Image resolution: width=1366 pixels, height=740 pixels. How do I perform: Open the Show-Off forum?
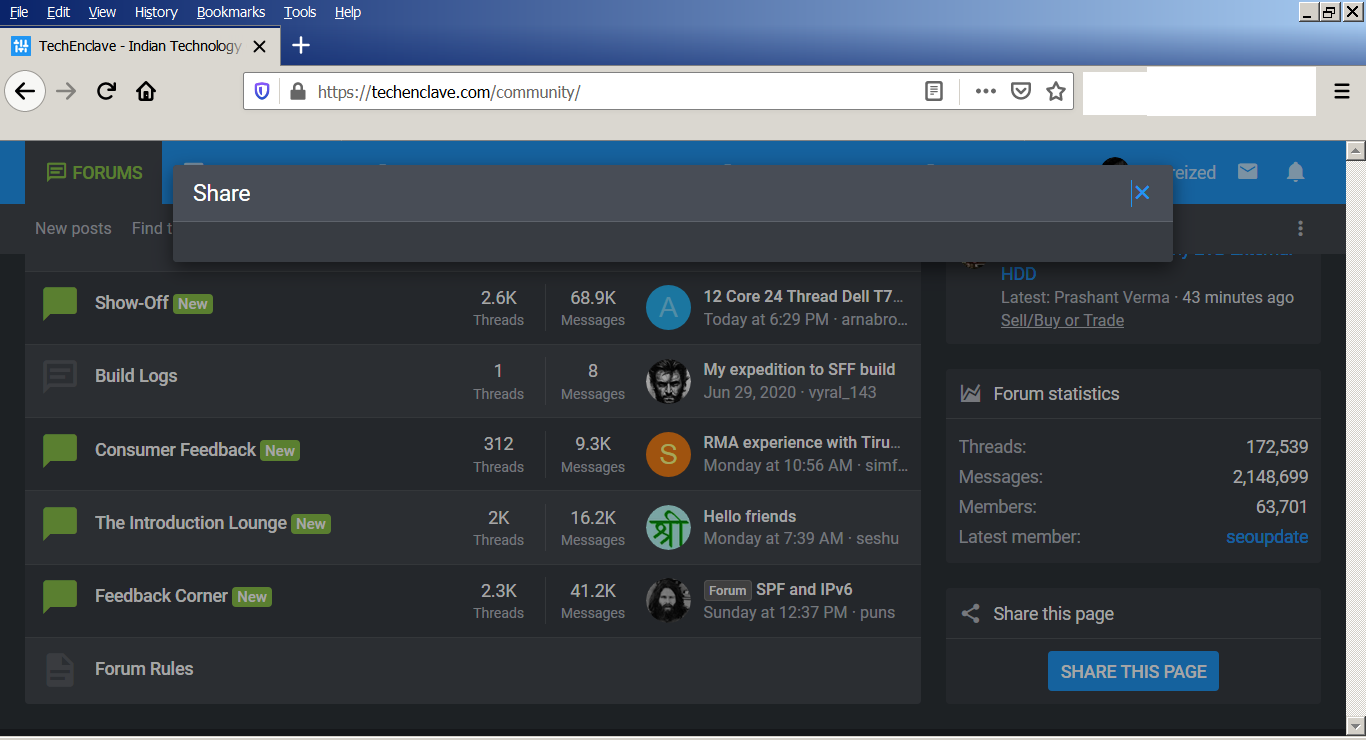[132, 302]
